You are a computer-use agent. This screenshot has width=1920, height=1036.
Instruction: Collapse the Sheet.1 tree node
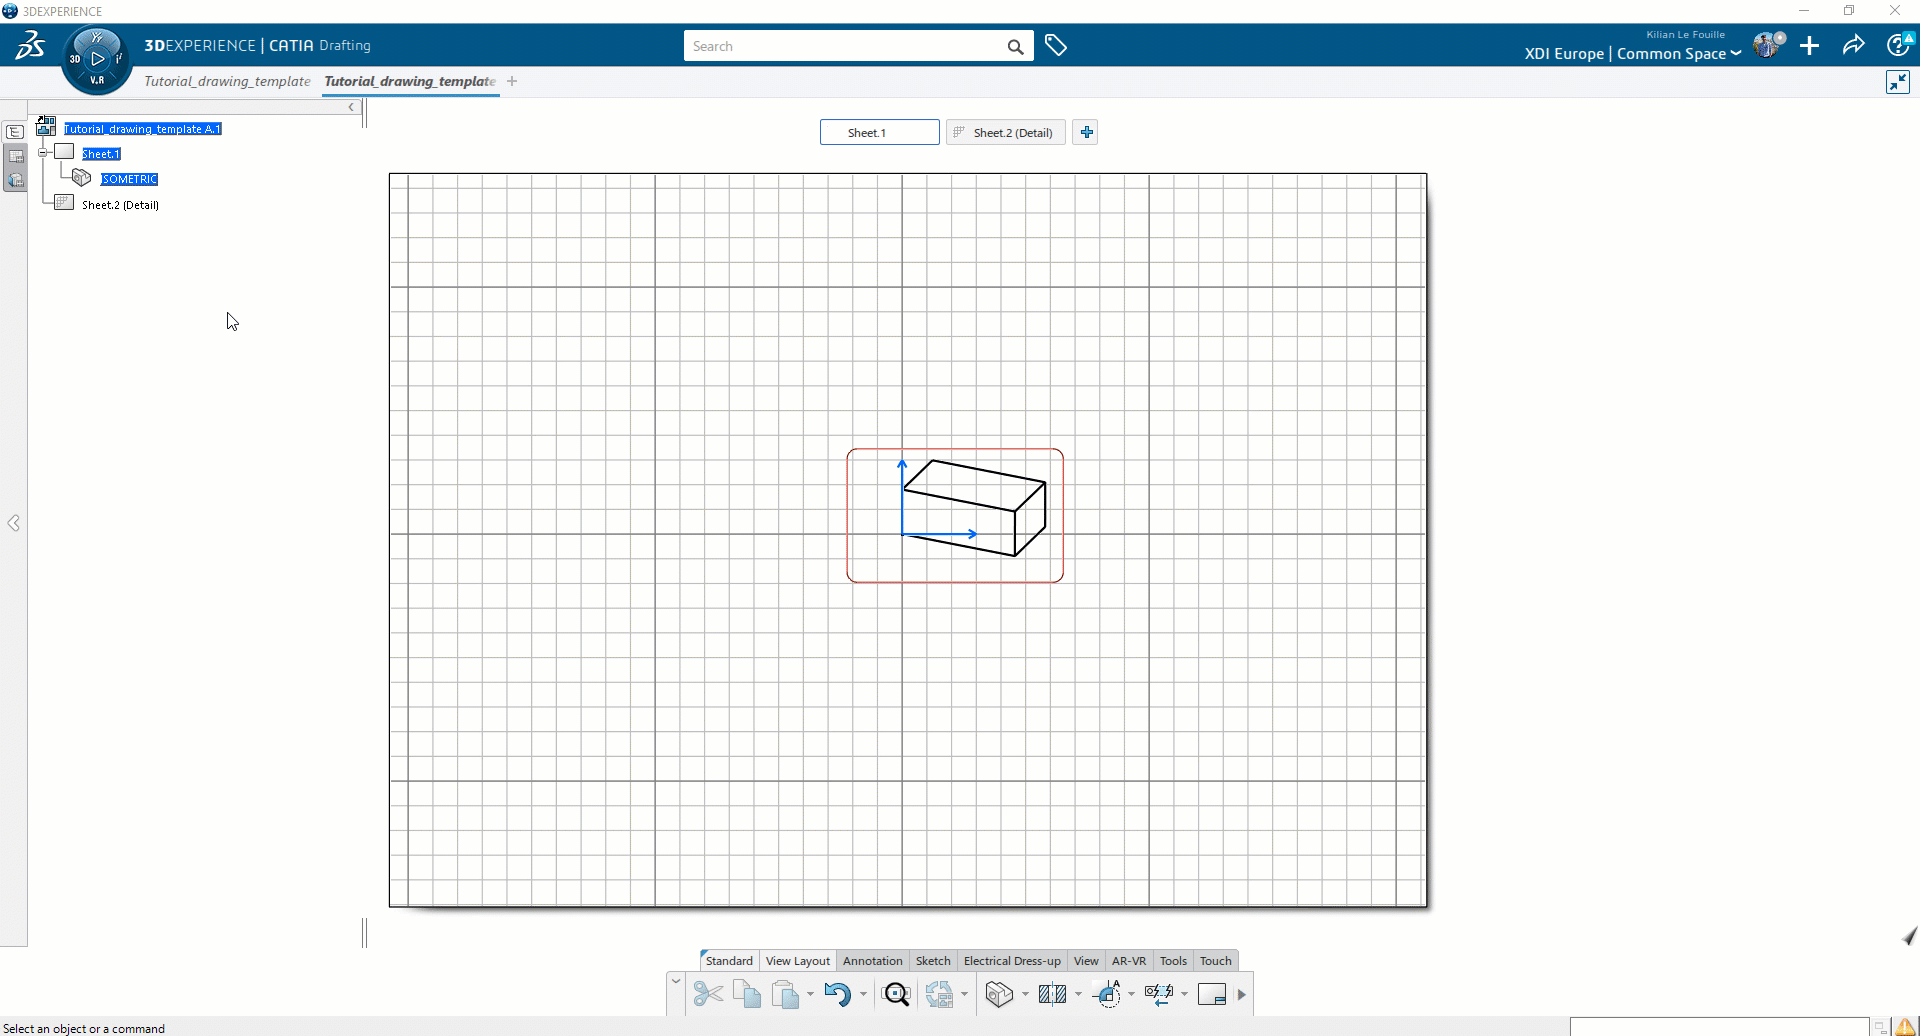click(x=43, y=152)
